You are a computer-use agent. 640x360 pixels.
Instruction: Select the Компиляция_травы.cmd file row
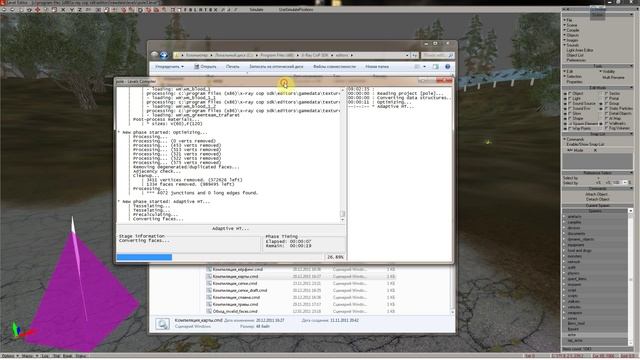(x=301, y=304)
